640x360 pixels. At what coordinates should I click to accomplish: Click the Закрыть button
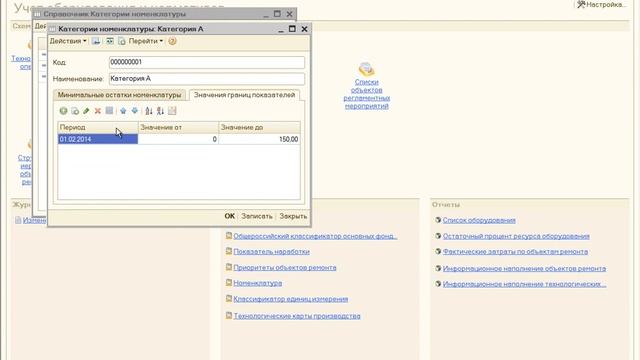tap(293, 216)
